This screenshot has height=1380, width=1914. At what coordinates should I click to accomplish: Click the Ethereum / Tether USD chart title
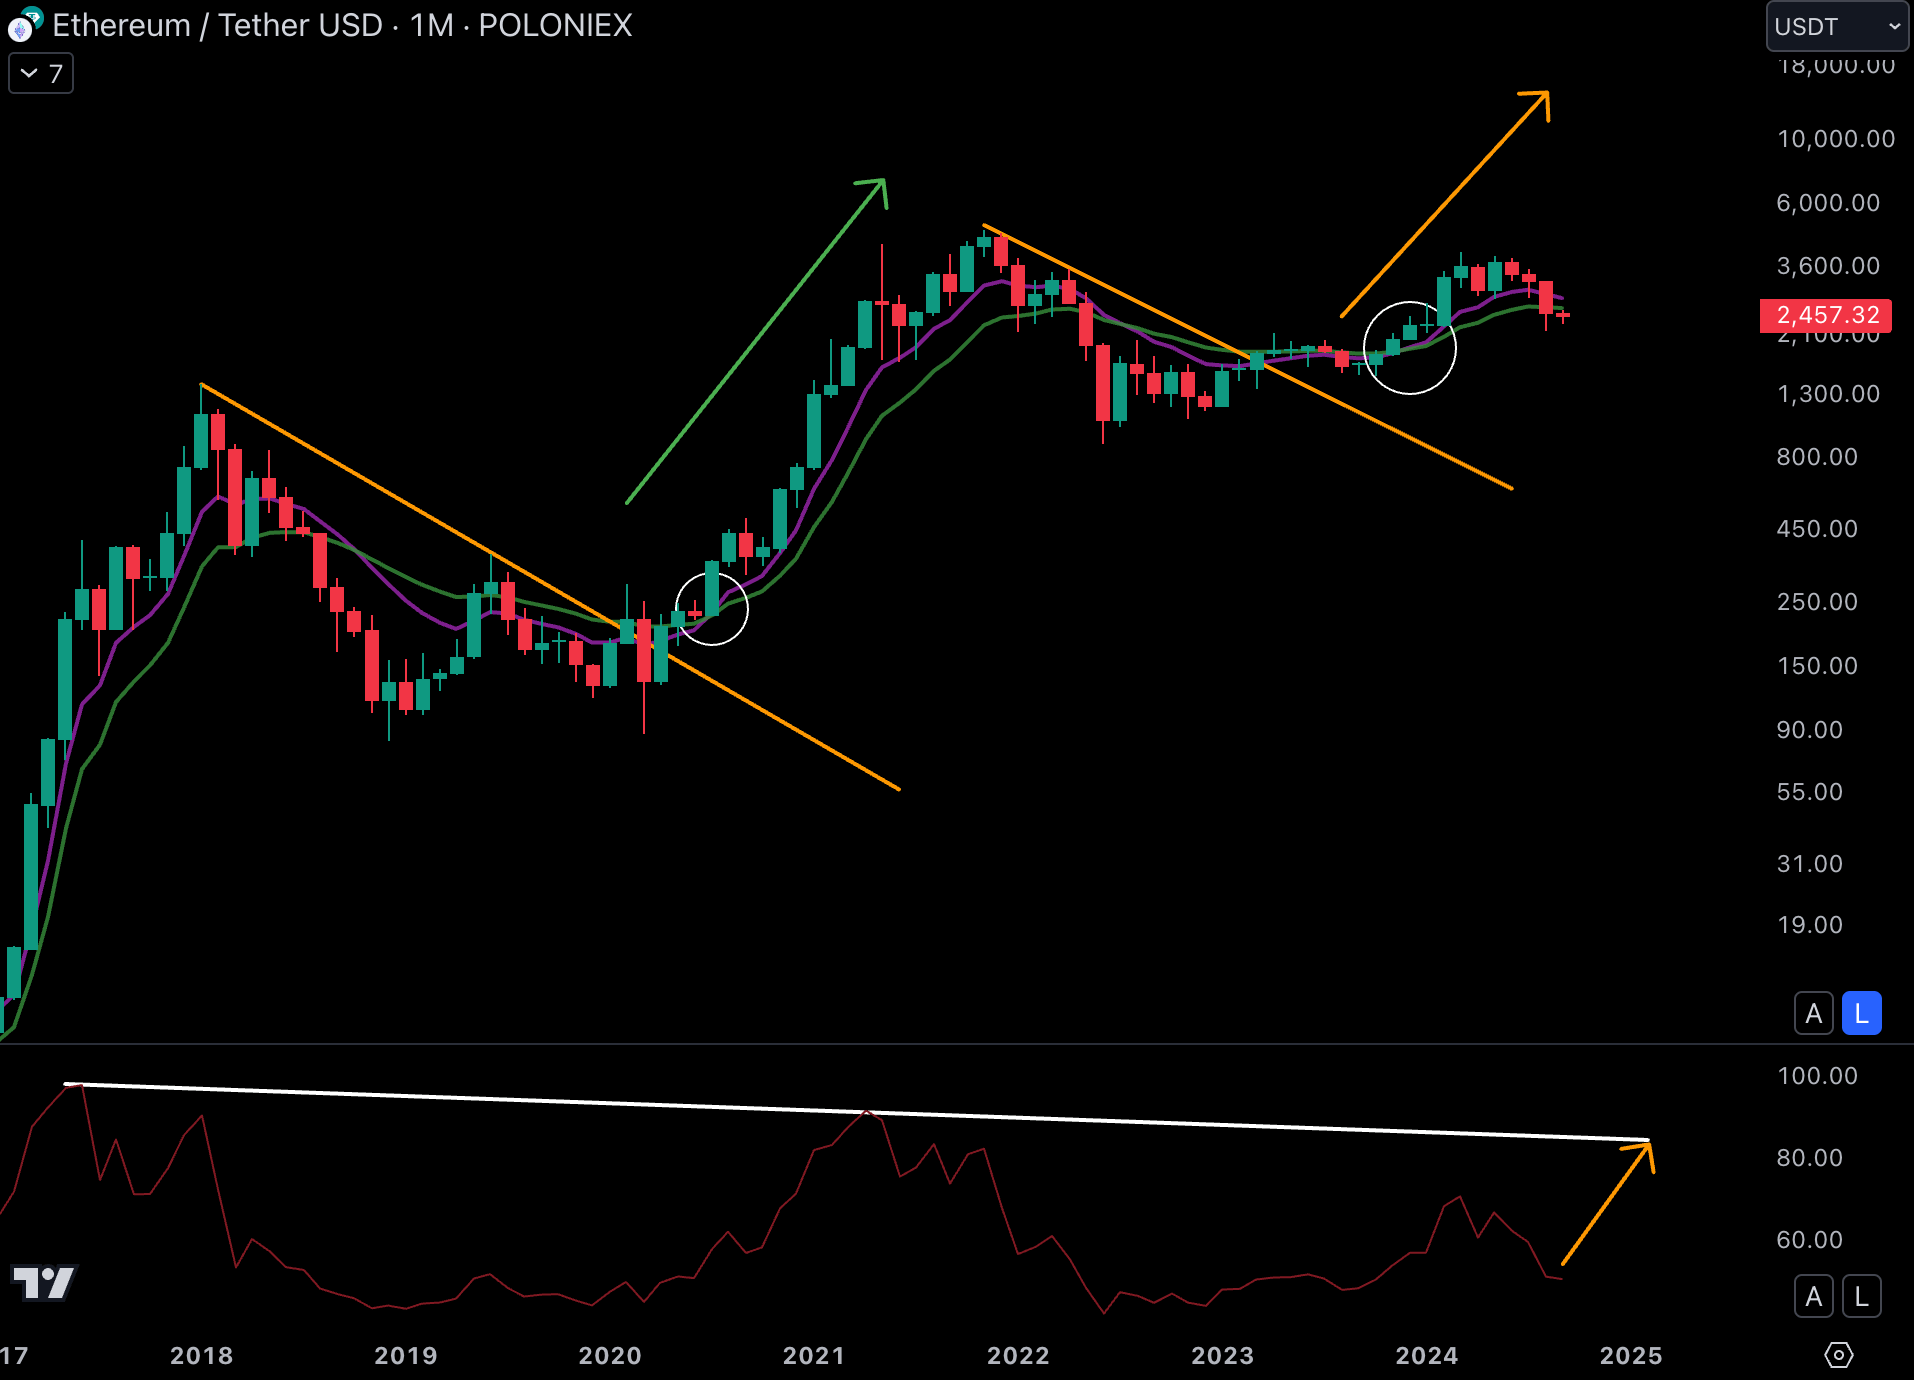[342, 25]
